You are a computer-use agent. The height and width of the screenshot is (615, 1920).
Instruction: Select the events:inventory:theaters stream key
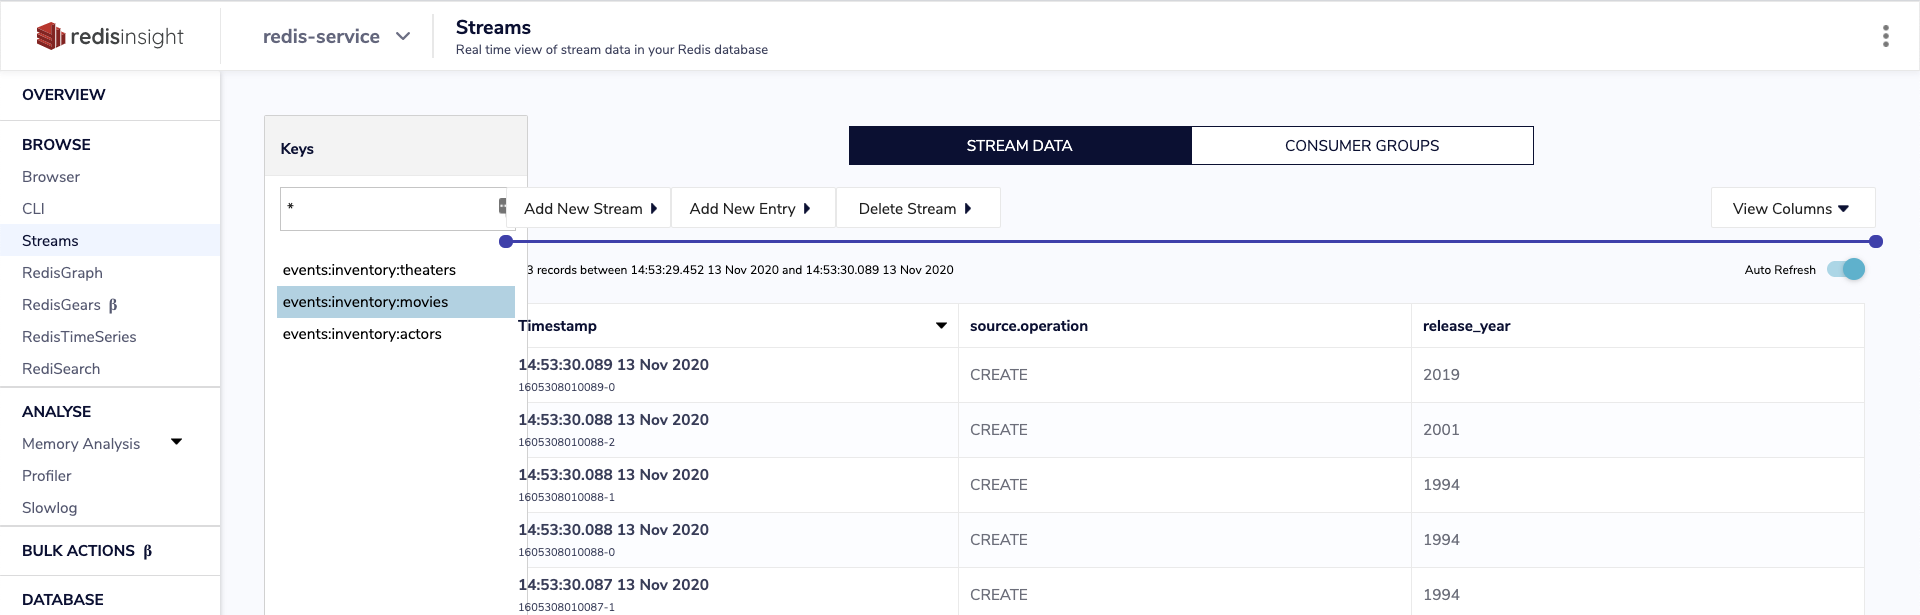coord(369,270)
